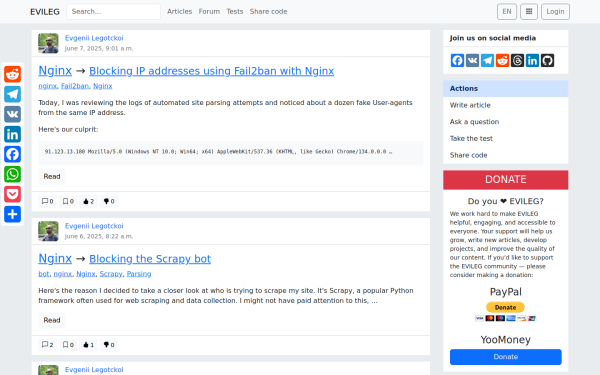
Task: Click the code snippet with IP 91.123.13.180
Action: [231, 153]
